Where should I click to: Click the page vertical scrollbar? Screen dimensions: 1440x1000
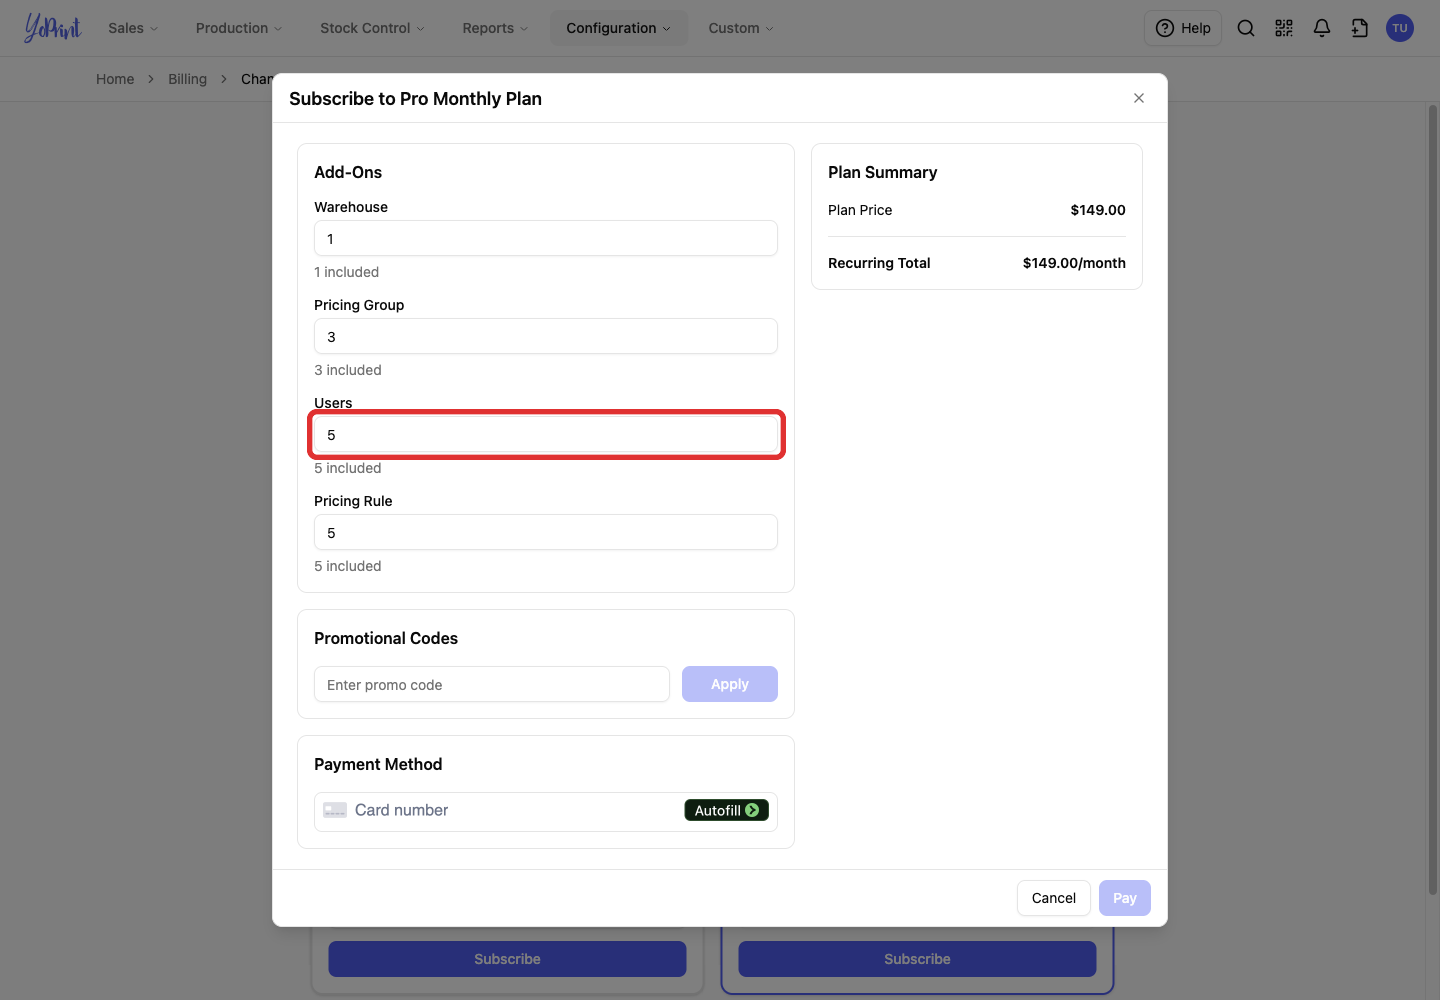pos(1433,500)
